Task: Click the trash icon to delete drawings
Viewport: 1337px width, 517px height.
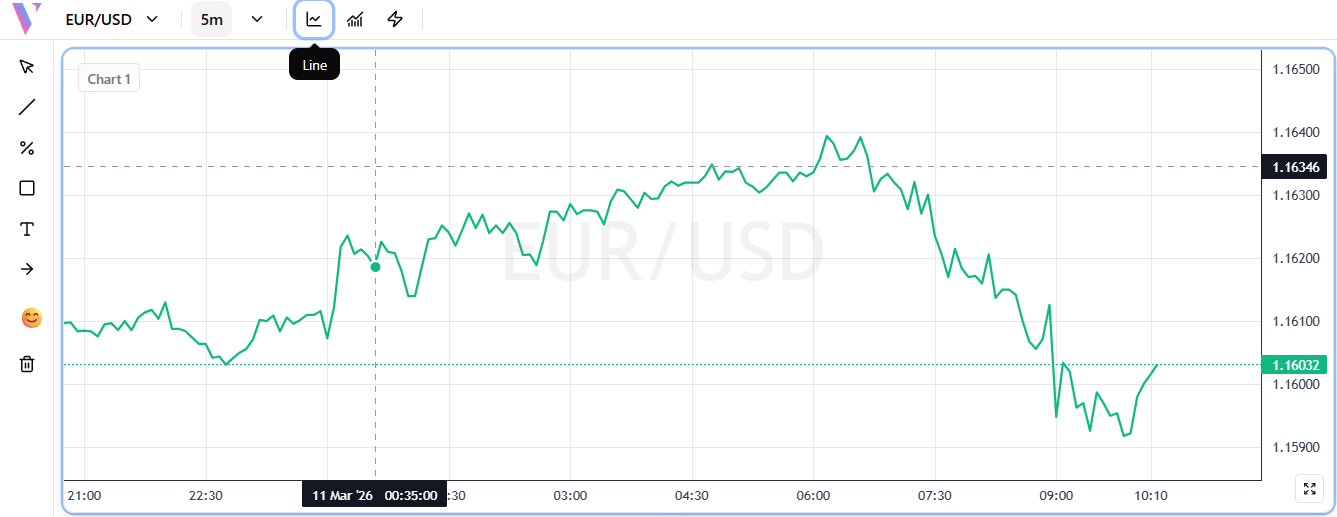Action: coord(27,364)
